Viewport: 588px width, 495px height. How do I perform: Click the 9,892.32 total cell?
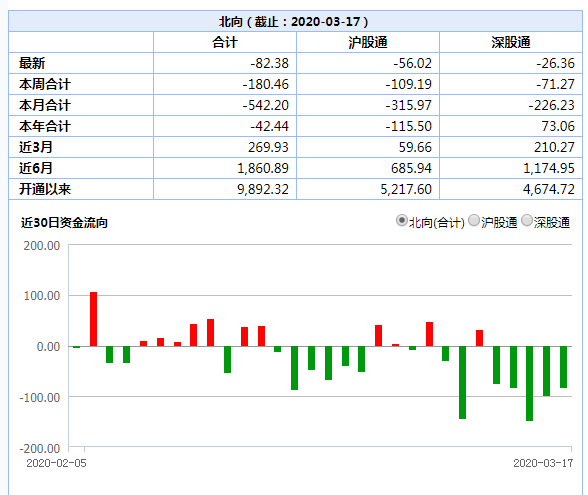point(263,189)
